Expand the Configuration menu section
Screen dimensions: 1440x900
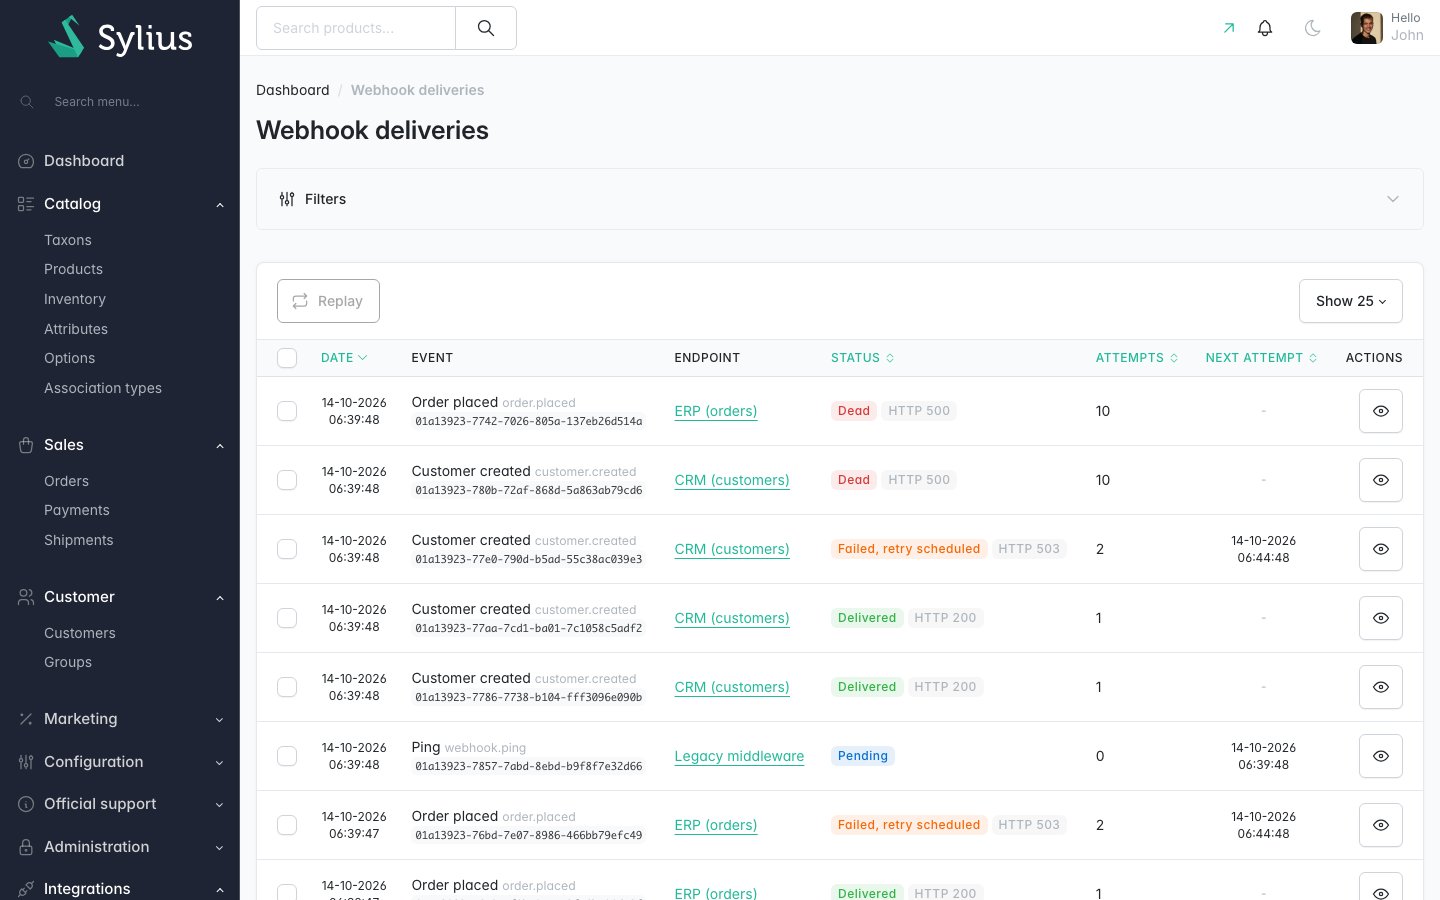click(219, 763)
